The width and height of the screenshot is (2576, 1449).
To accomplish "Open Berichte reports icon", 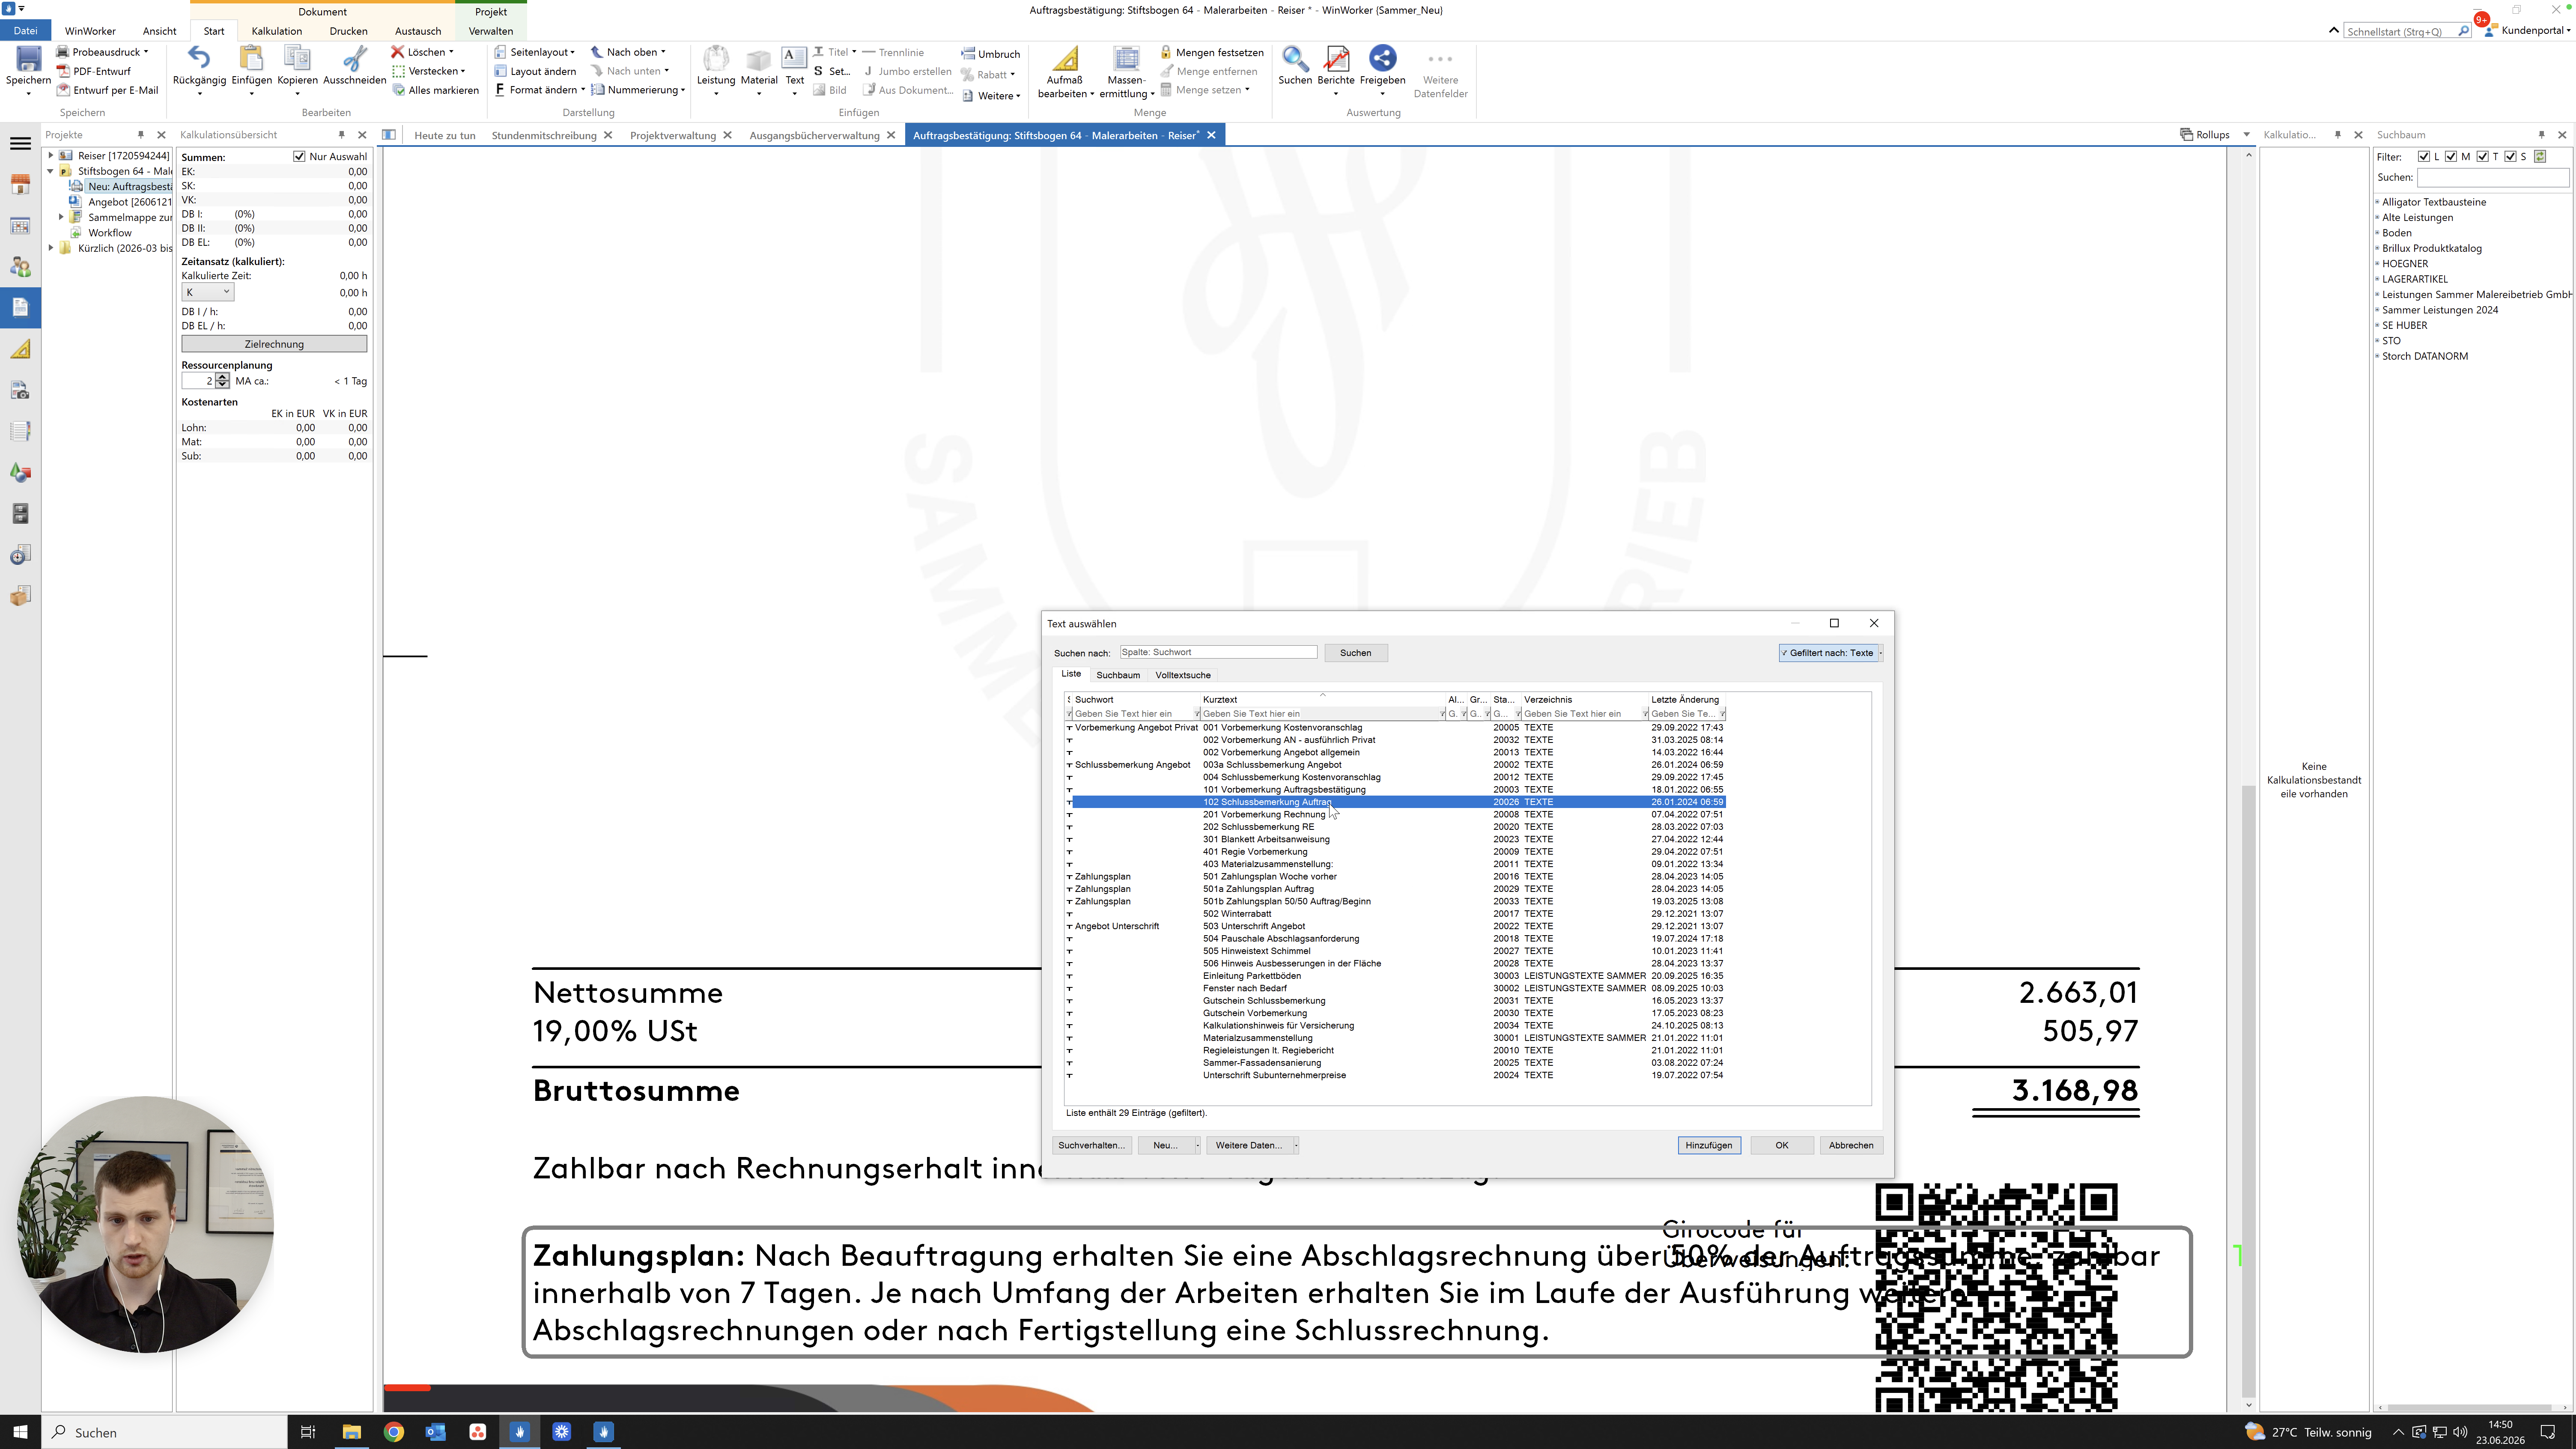I will (1336, 59).
